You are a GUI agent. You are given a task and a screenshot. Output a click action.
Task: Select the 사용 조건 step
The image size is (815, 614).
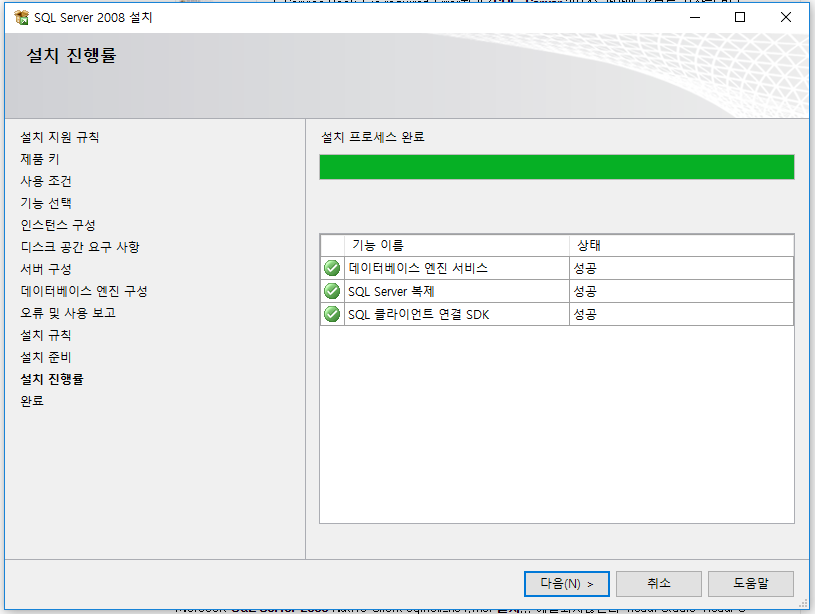[x=46, y=181]
